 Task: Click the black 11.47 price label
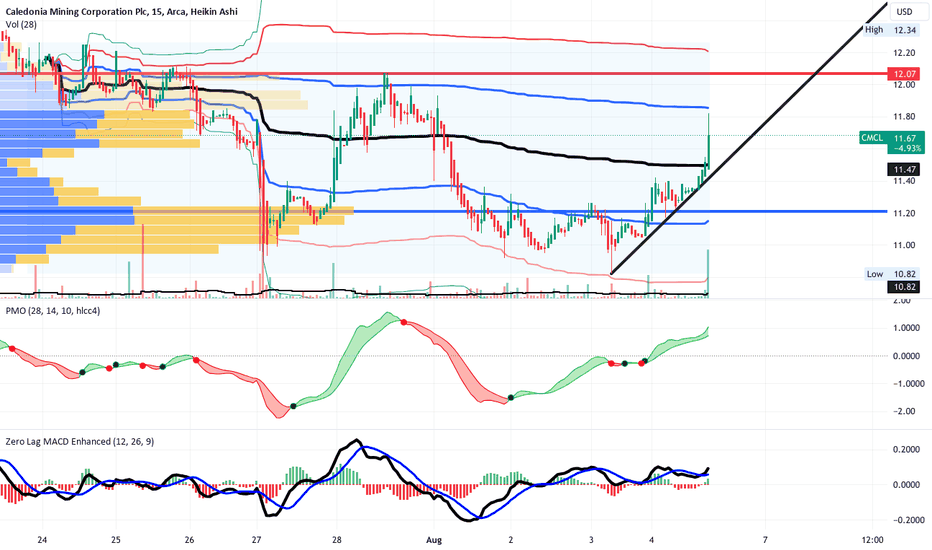(905, 169)
